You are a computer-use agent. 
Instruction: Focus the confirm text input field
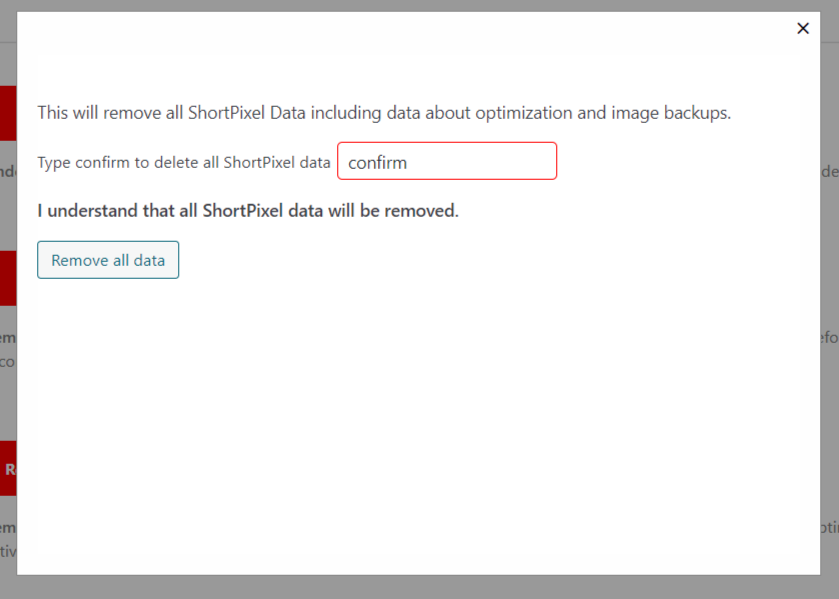[x=447, y=161]
